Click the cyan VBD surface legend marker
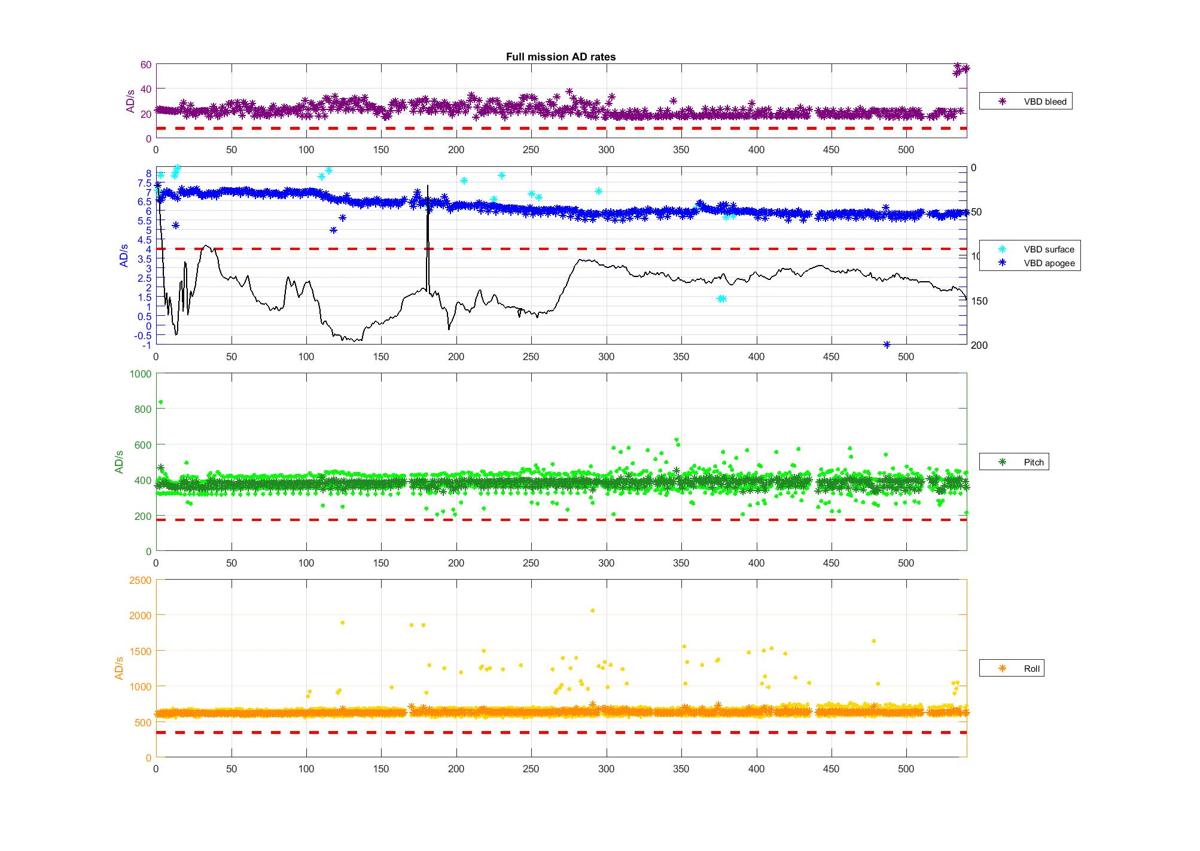Viewport: 1200px width, 851px height. 1003,247
